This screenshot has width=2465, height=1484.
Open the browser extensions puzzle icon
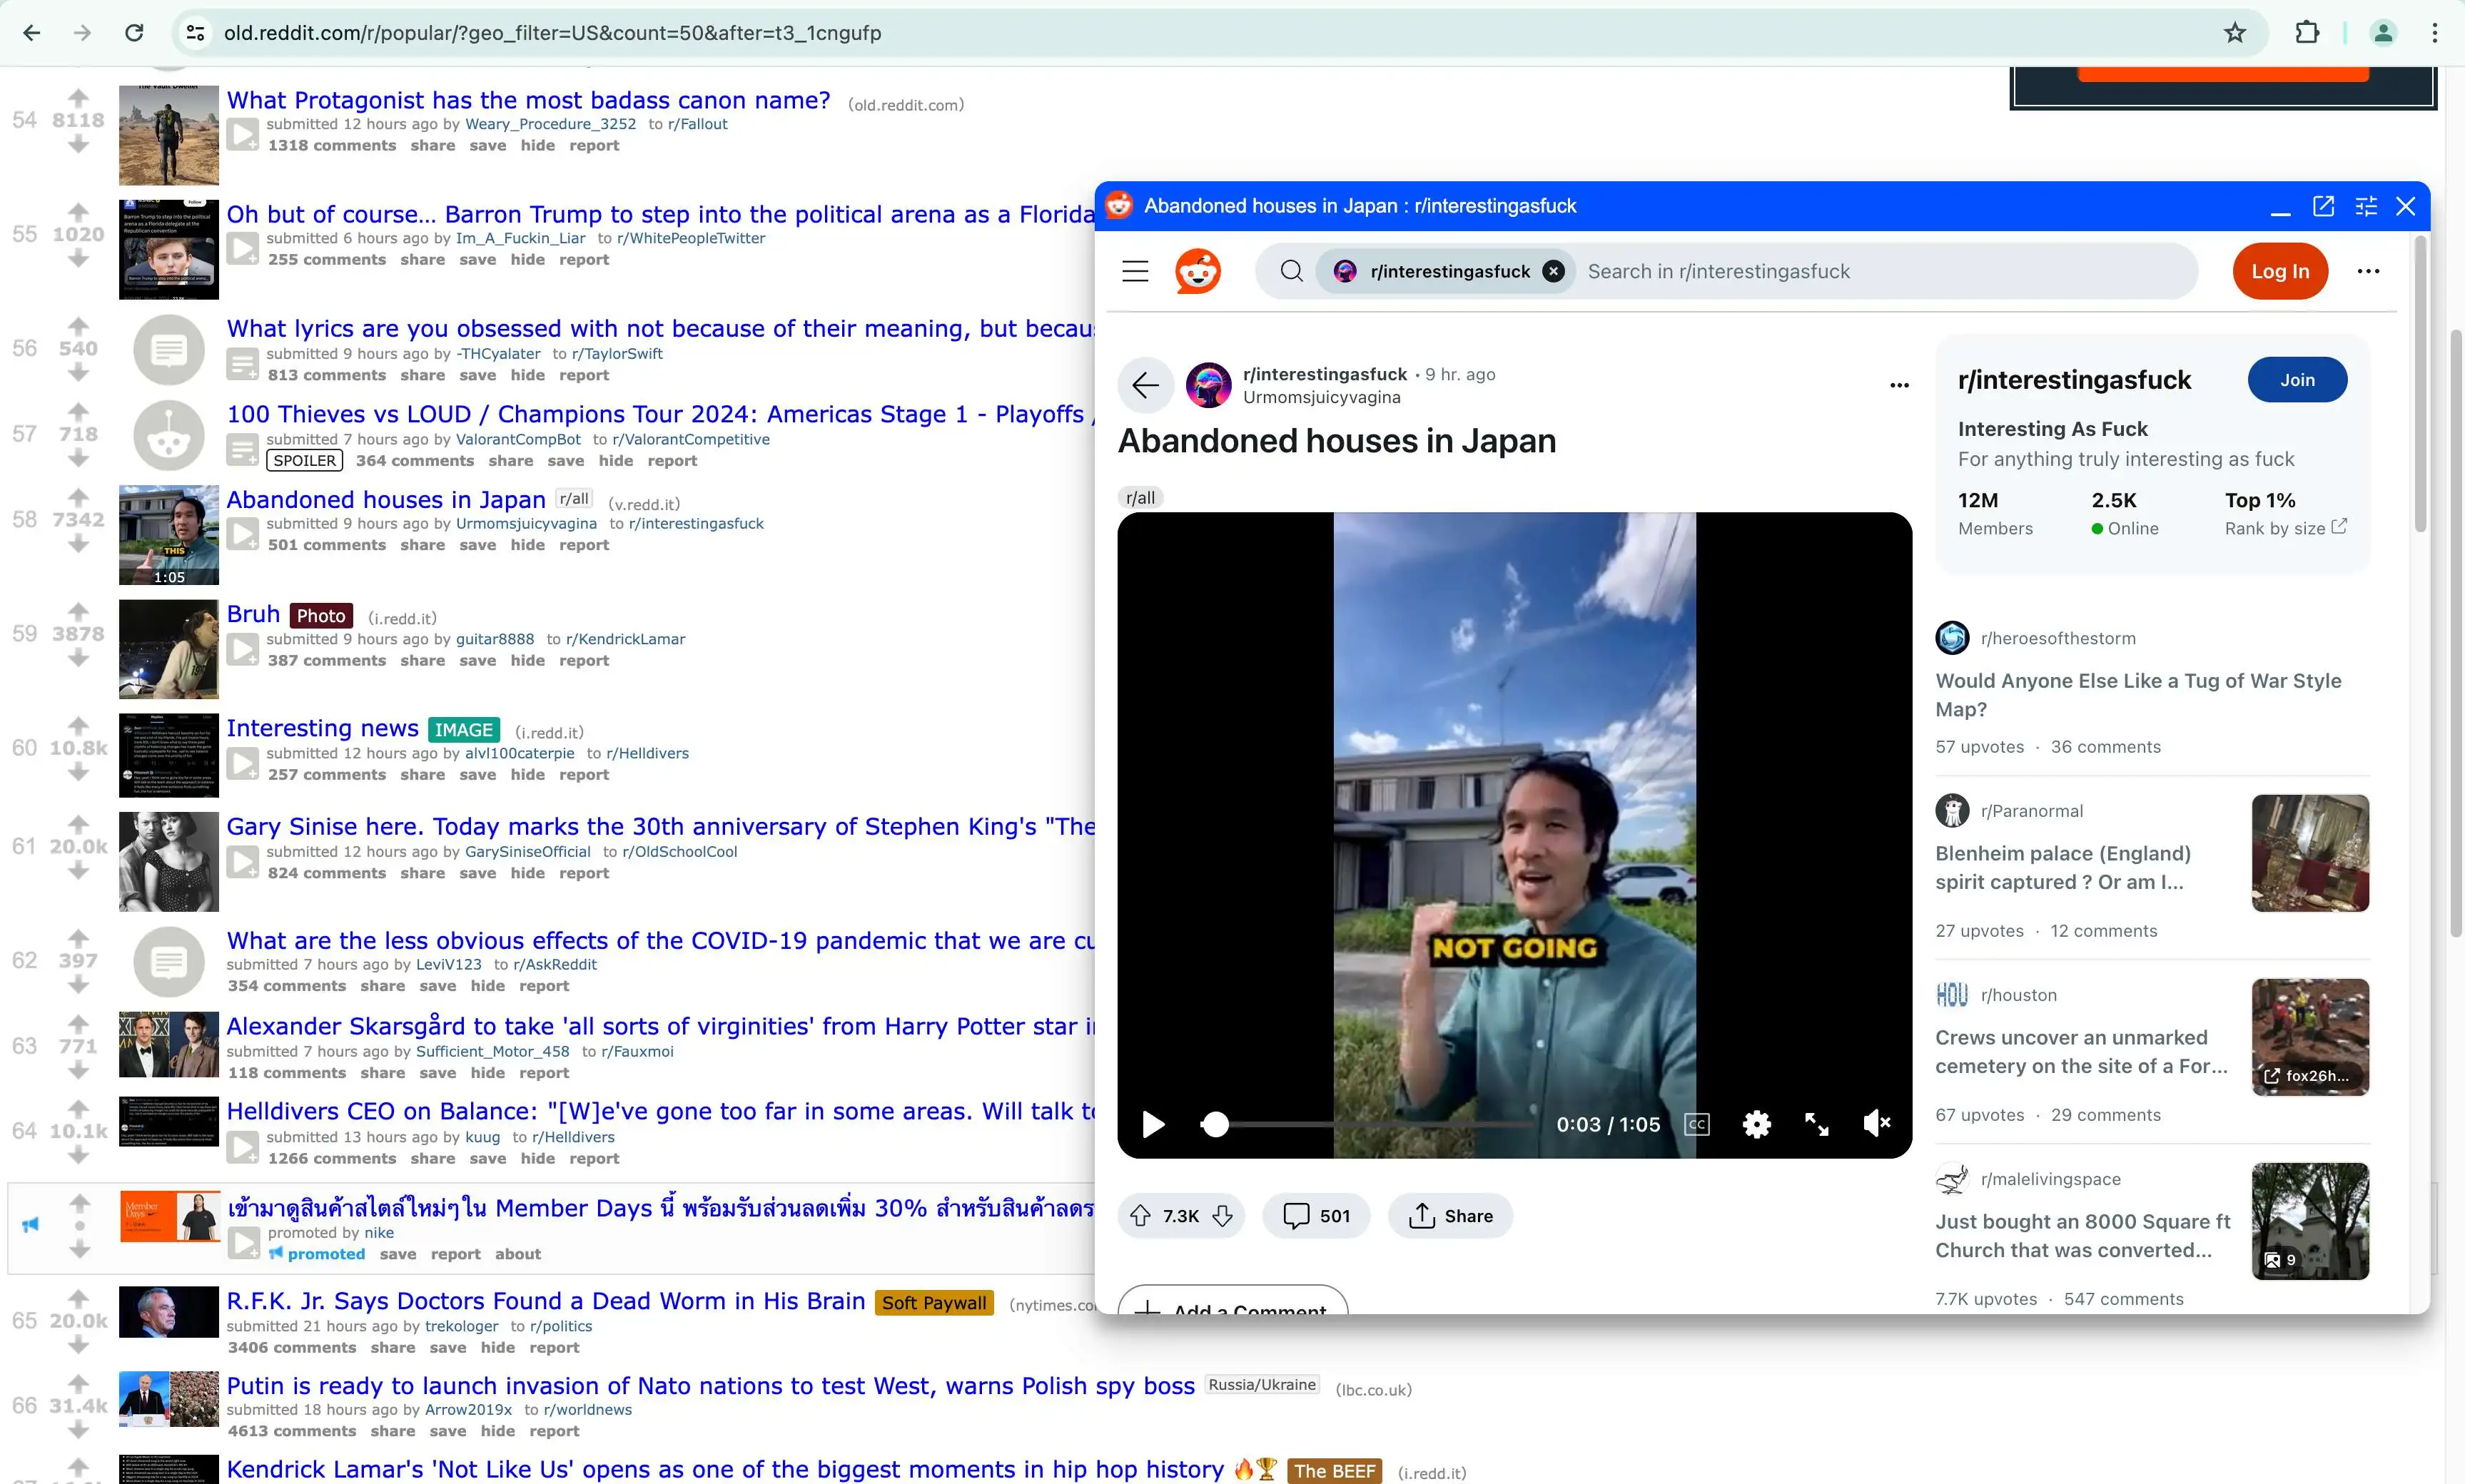(2307, 33)
